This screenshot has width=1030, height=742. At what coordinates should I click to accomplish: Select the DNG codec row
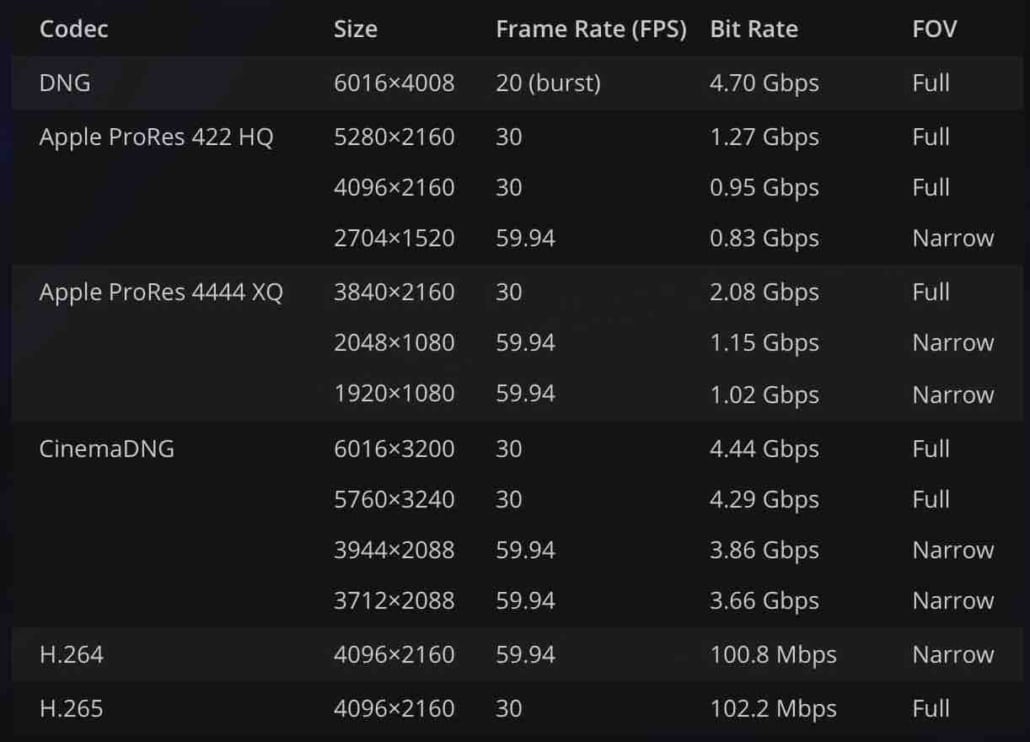516,83
